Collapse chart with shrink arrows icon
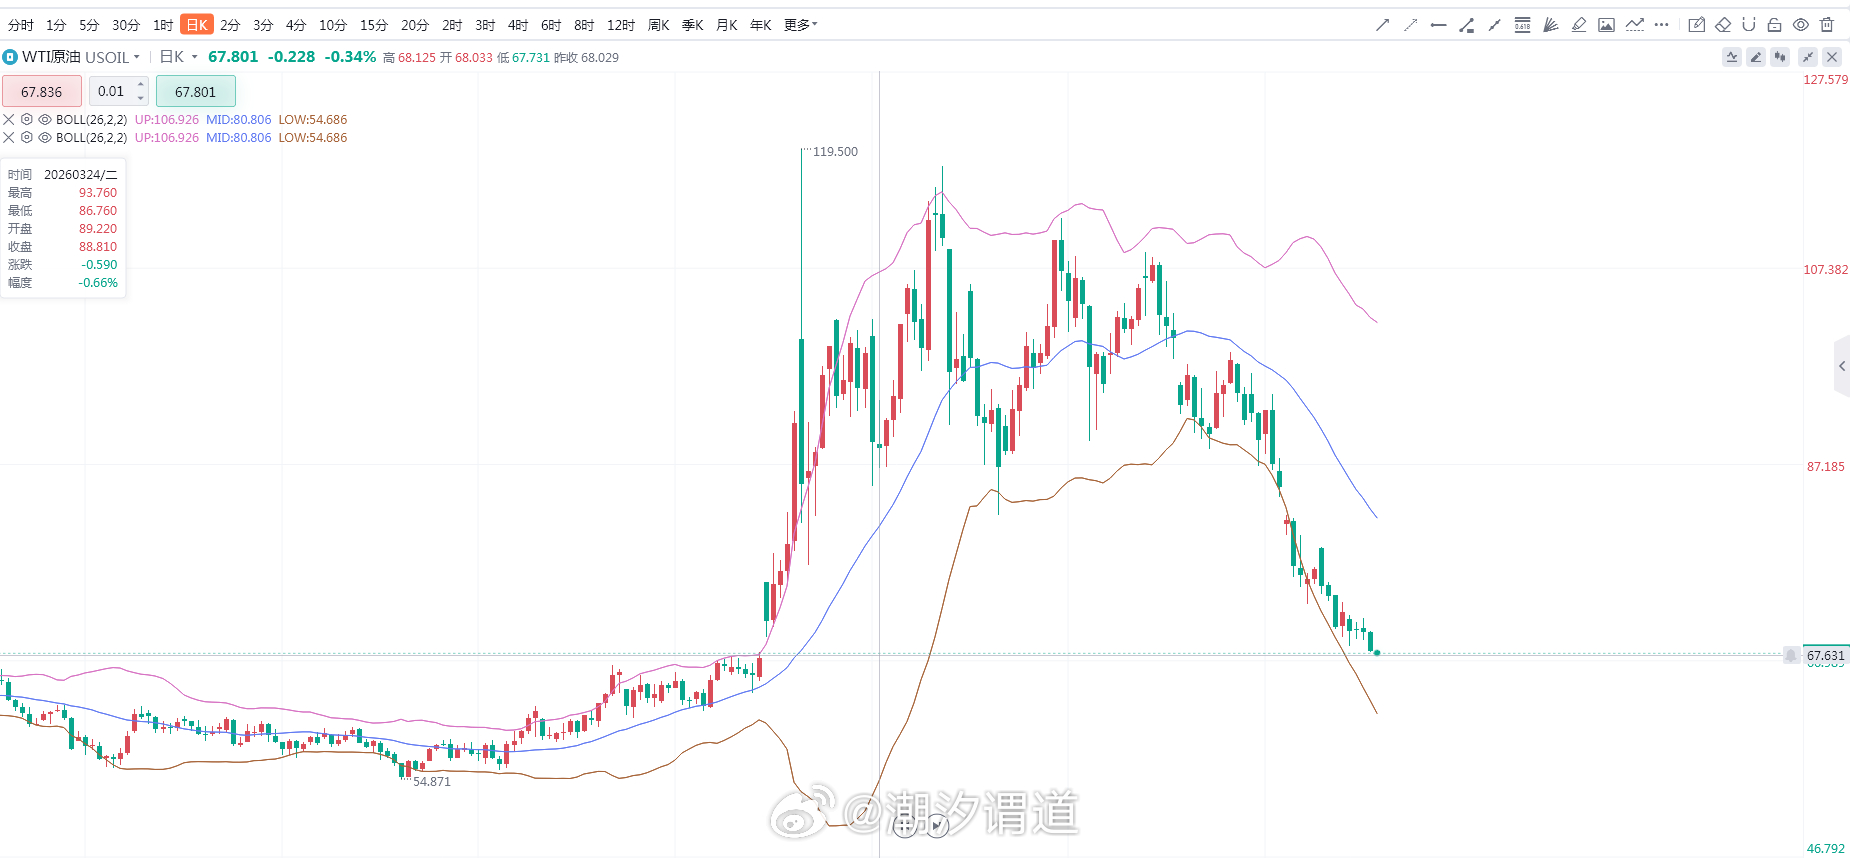Screen dimensions: 1850x858 1808,57
